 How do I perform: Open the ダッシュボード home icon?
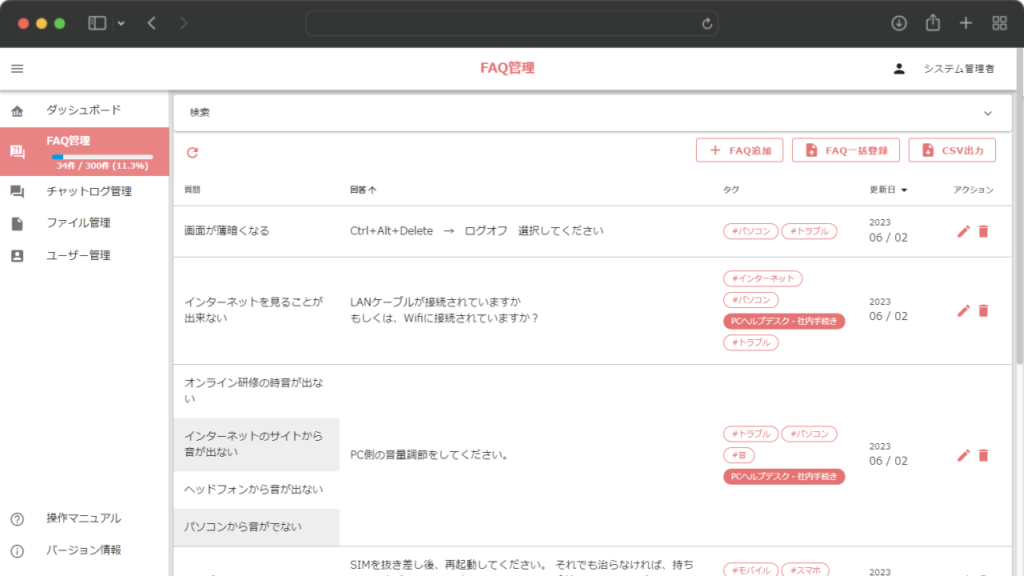click(x=19, y=110)
